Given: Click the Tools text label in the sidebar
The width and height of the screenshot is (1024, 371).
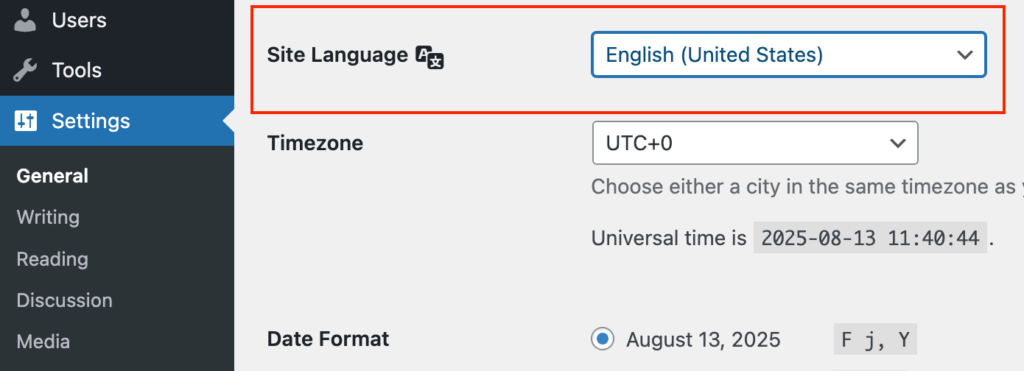Looking at the screenshot, I should pyautogui.click(x=76, y=71).
